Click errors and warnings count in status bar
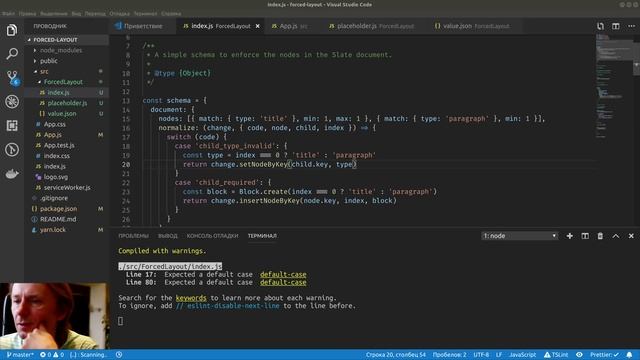The height and width of the screenshot is (360, 640). 52,355
